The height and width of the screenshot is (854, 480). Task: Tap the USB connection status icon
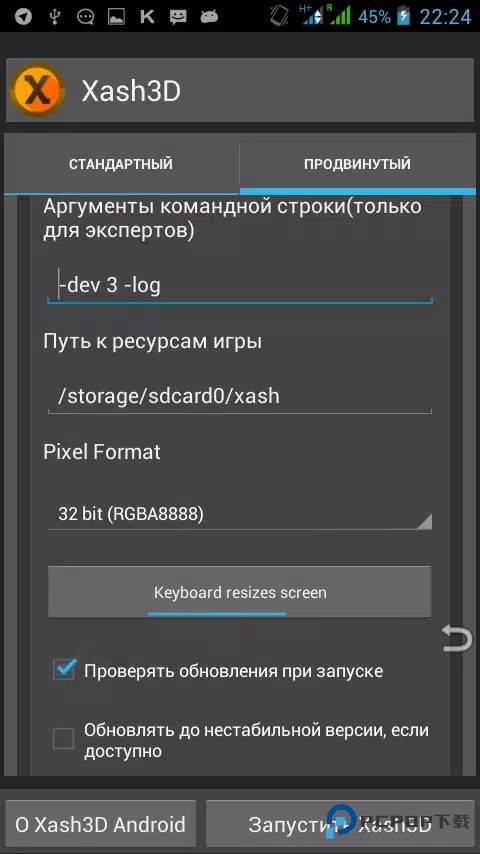click(53, 16)
